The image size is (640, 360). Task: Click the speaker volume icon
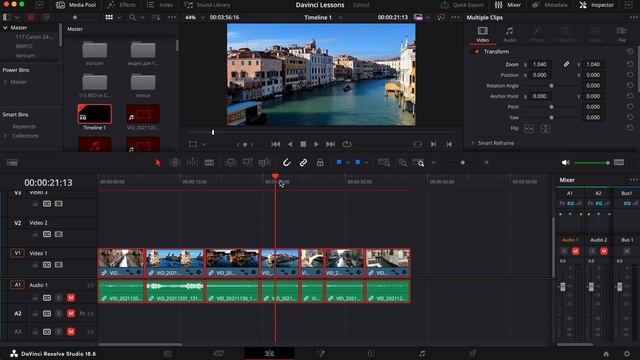(565, 162)
